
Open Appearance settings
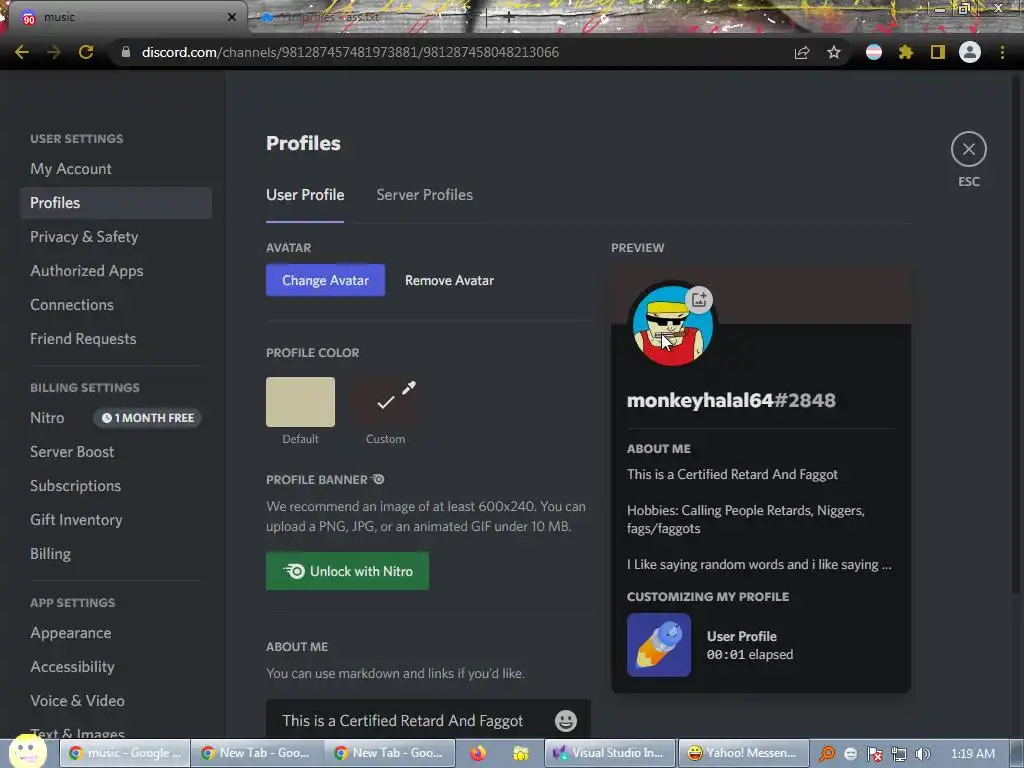[116, 633]
